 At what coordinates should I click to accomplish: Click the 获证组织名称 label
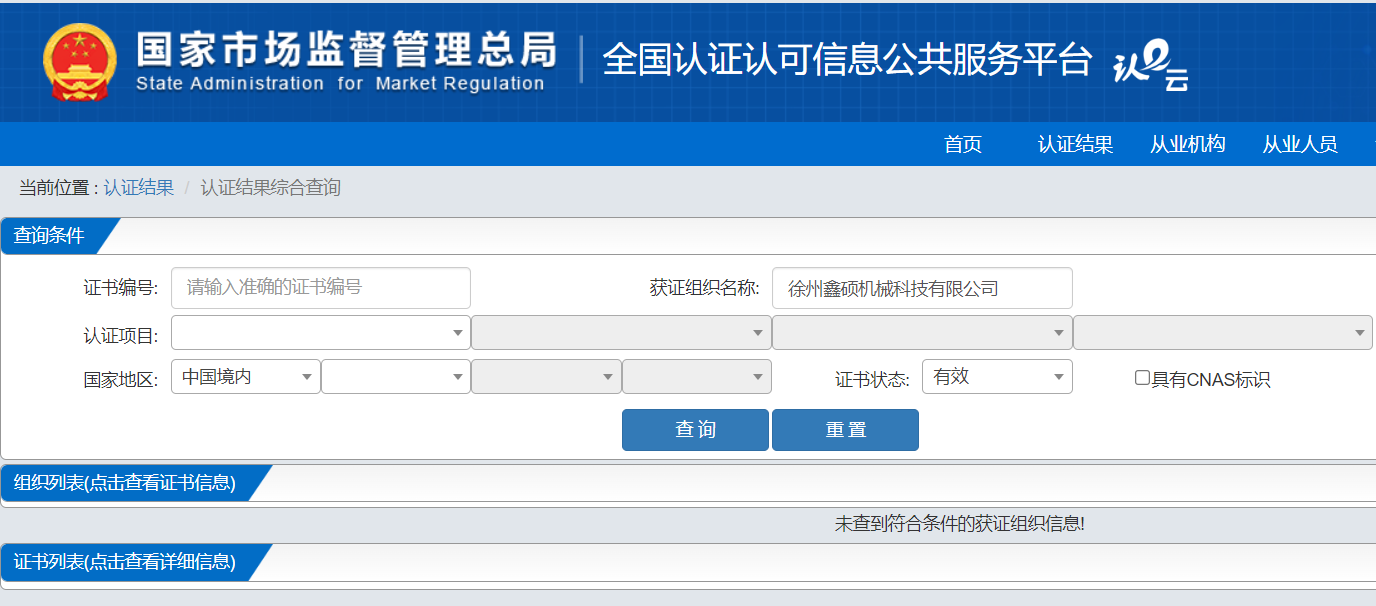(x=705, y=288)
